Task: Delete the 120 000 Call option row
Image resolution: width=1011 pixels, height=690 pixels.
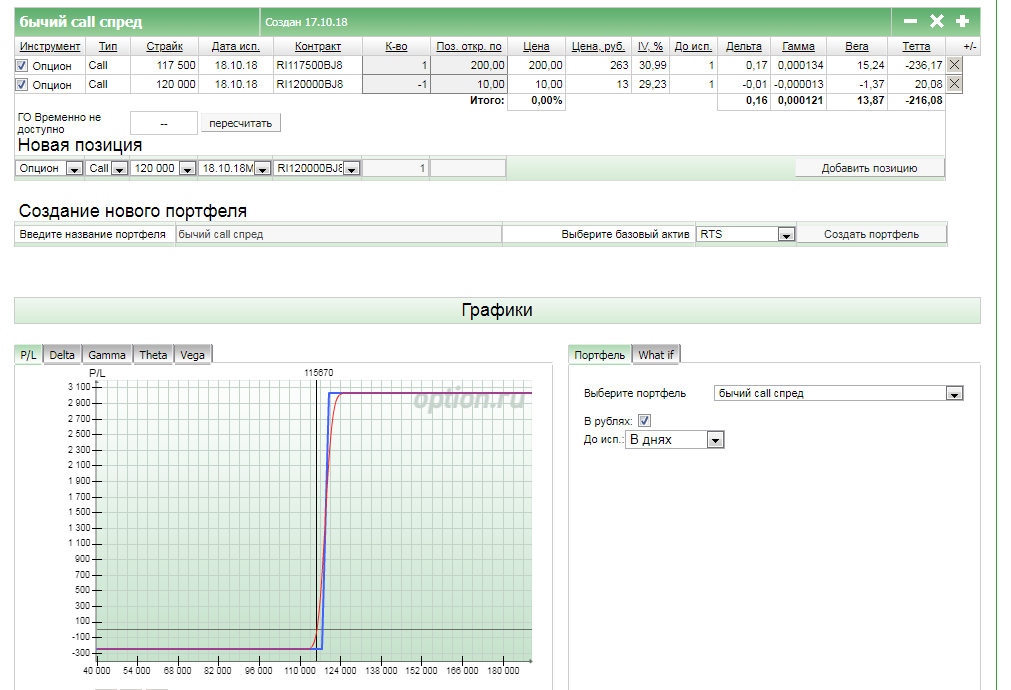Action: (x=954, y=84)
